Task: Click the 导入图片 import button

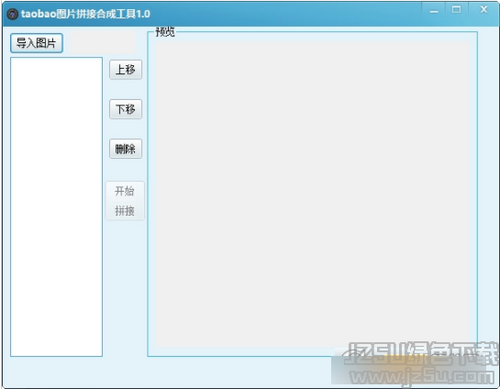Action: [36, 43]
